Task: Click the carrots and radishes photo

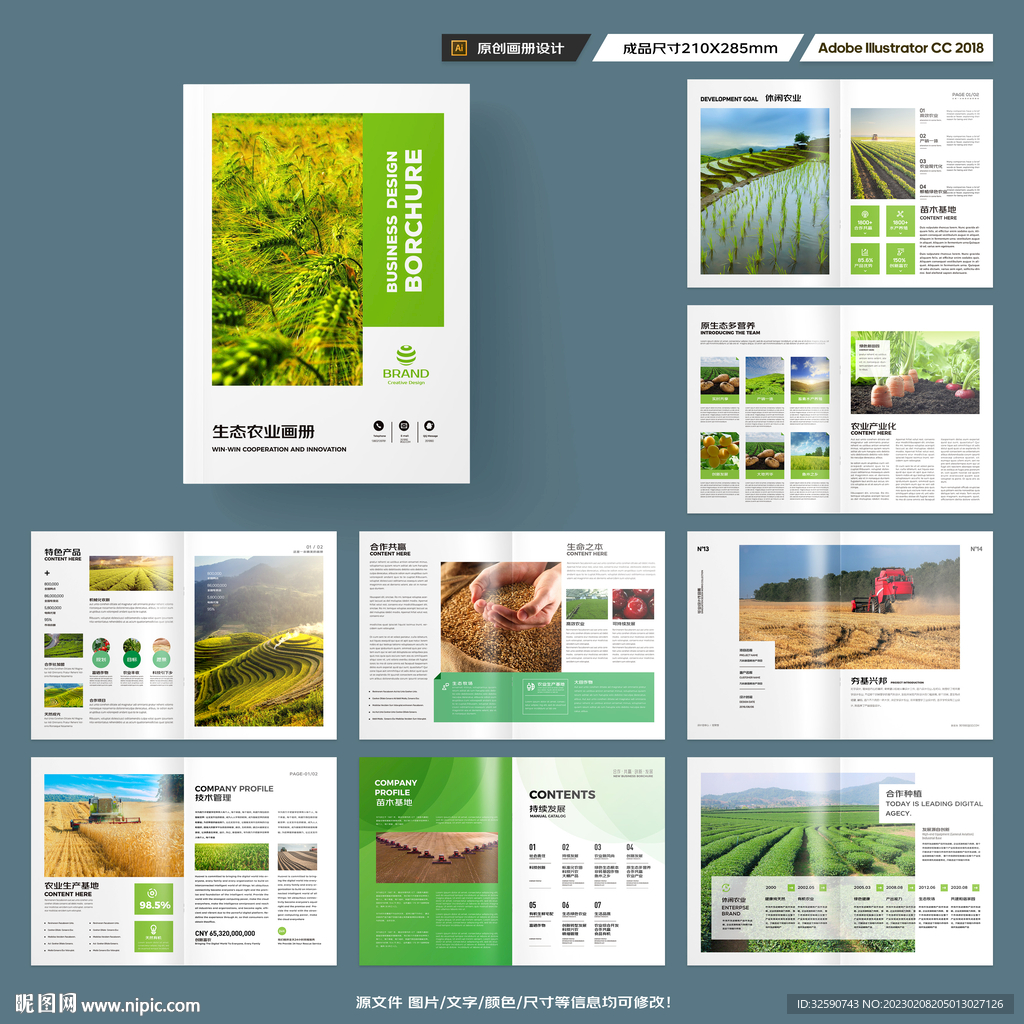Action: pos(914,373)
